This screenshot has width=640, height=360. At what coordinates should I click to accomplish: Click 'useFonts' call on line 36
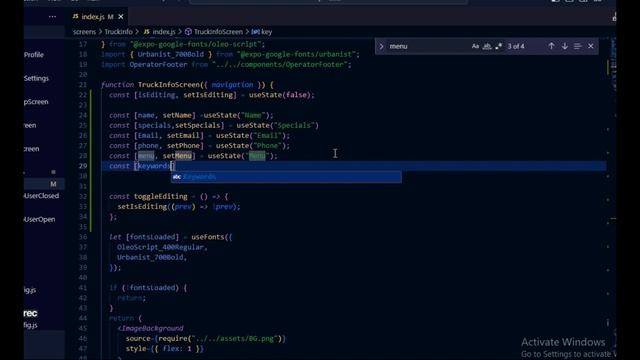coord(208,237)
